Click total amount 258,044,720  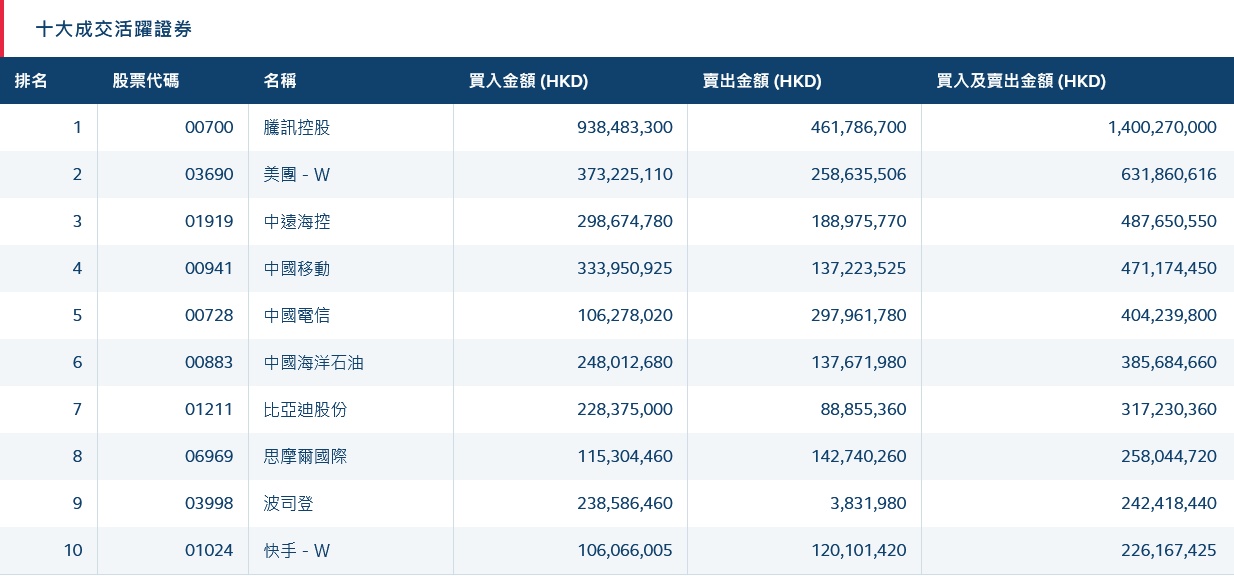(x=1169, y=456)
